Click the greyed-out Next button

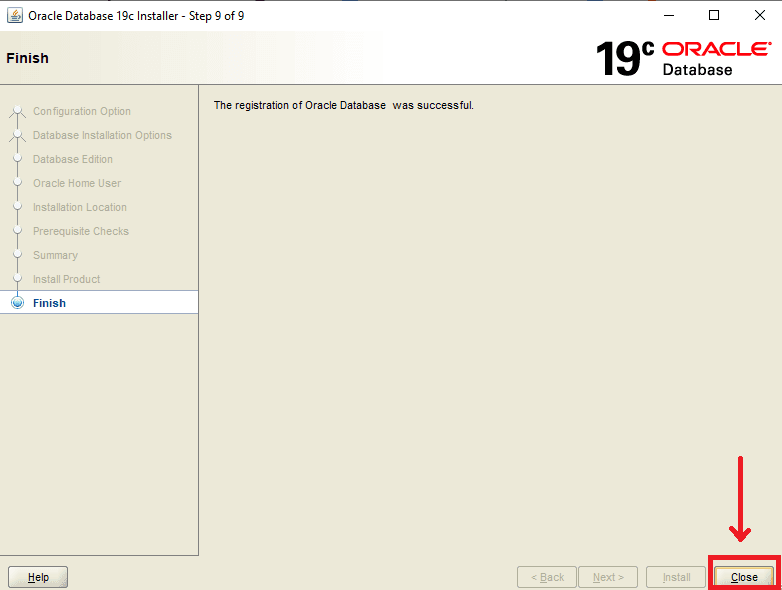[608, 577]
